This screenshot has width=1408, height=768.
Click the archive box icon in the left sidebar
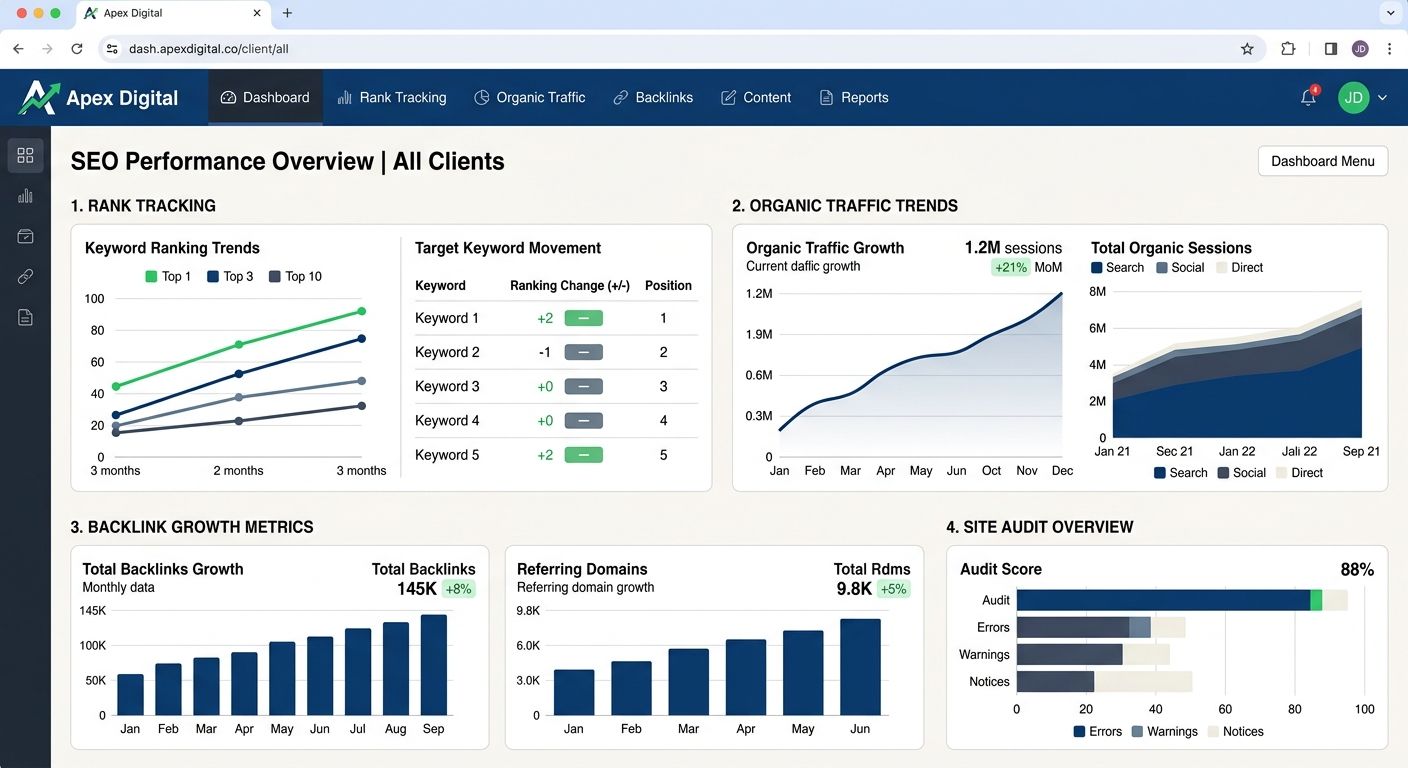point(25,236)
